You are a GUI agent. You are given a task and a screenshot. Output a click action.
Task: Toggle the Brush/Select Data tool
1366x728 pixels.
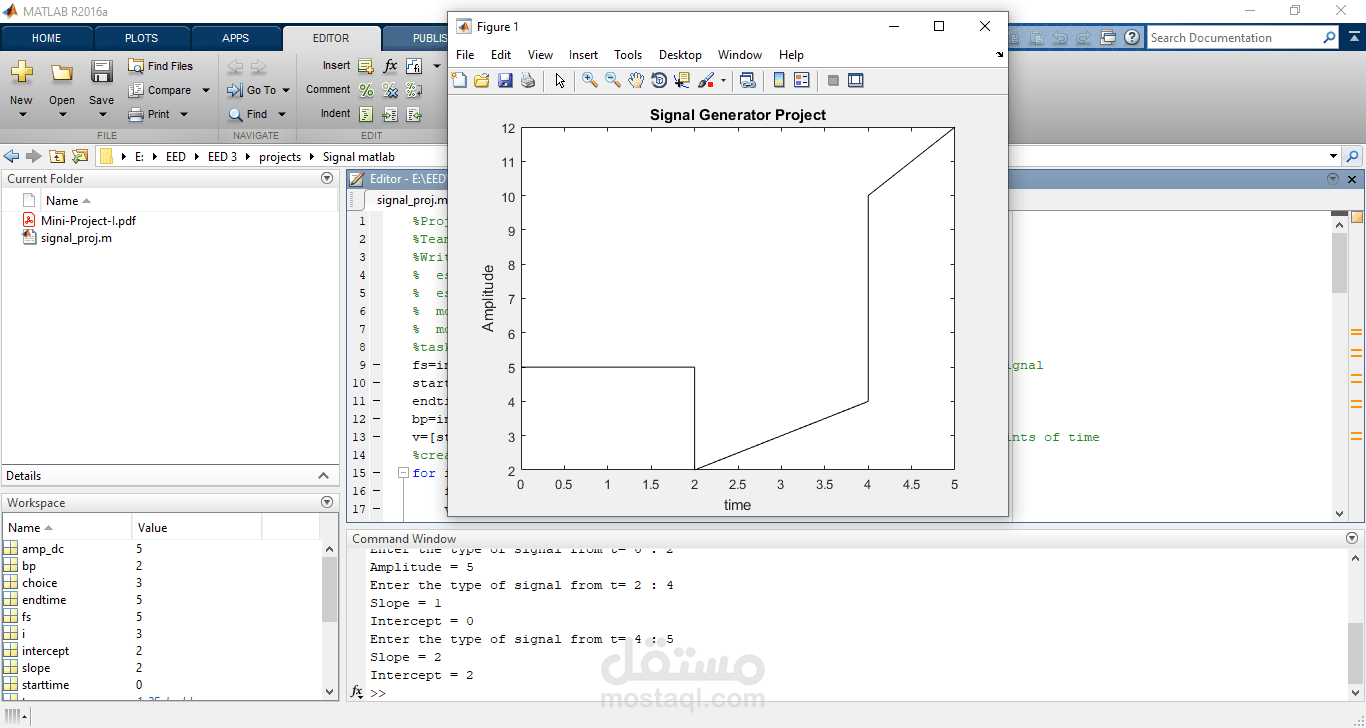[704, 80]
